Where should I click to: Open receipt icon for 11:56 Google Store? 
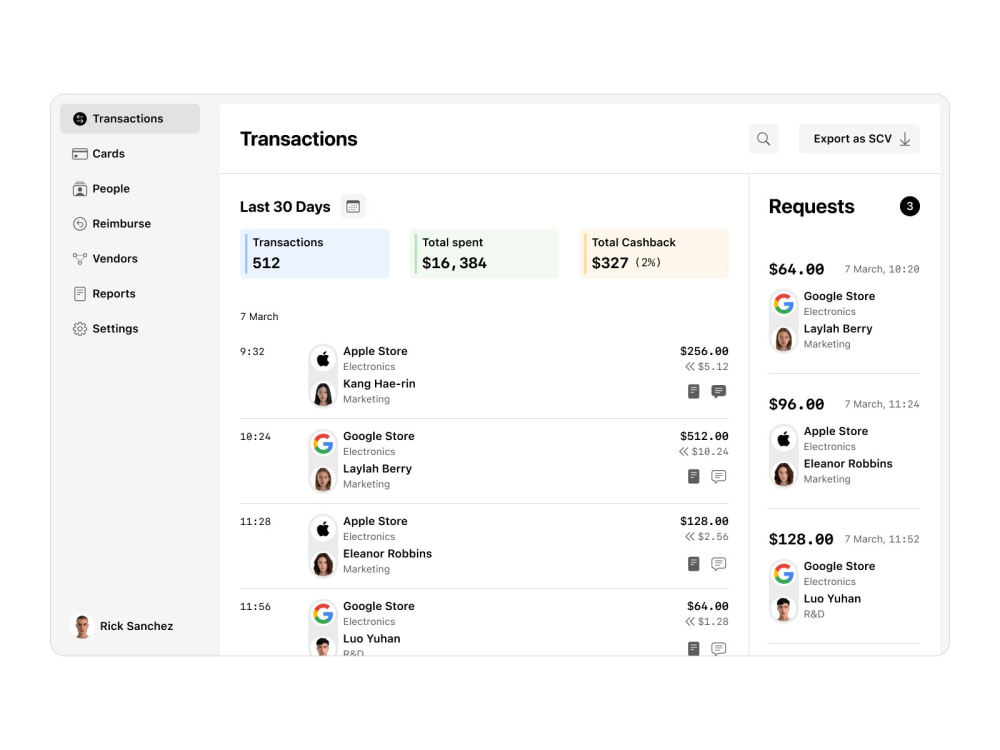694,648
